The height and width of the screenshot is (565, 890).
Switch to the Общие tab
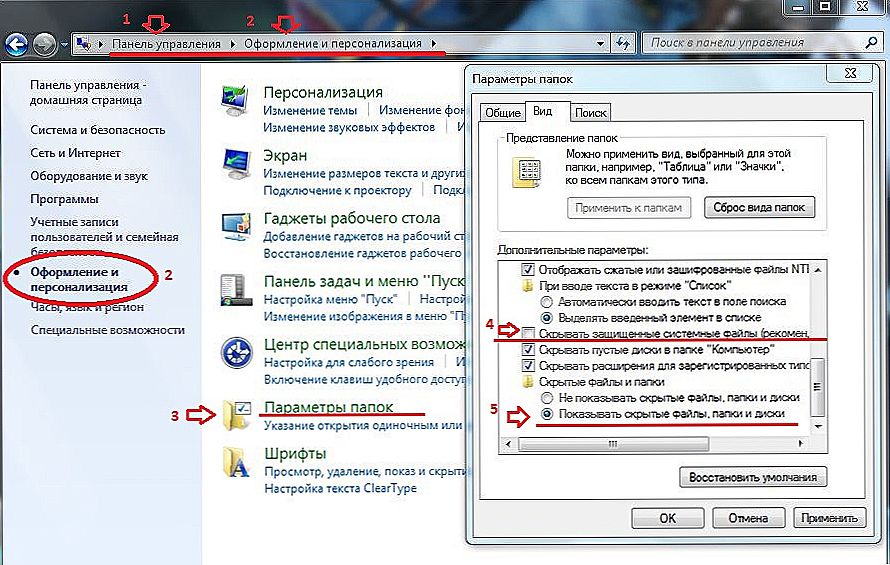click(x=502, y=112)
